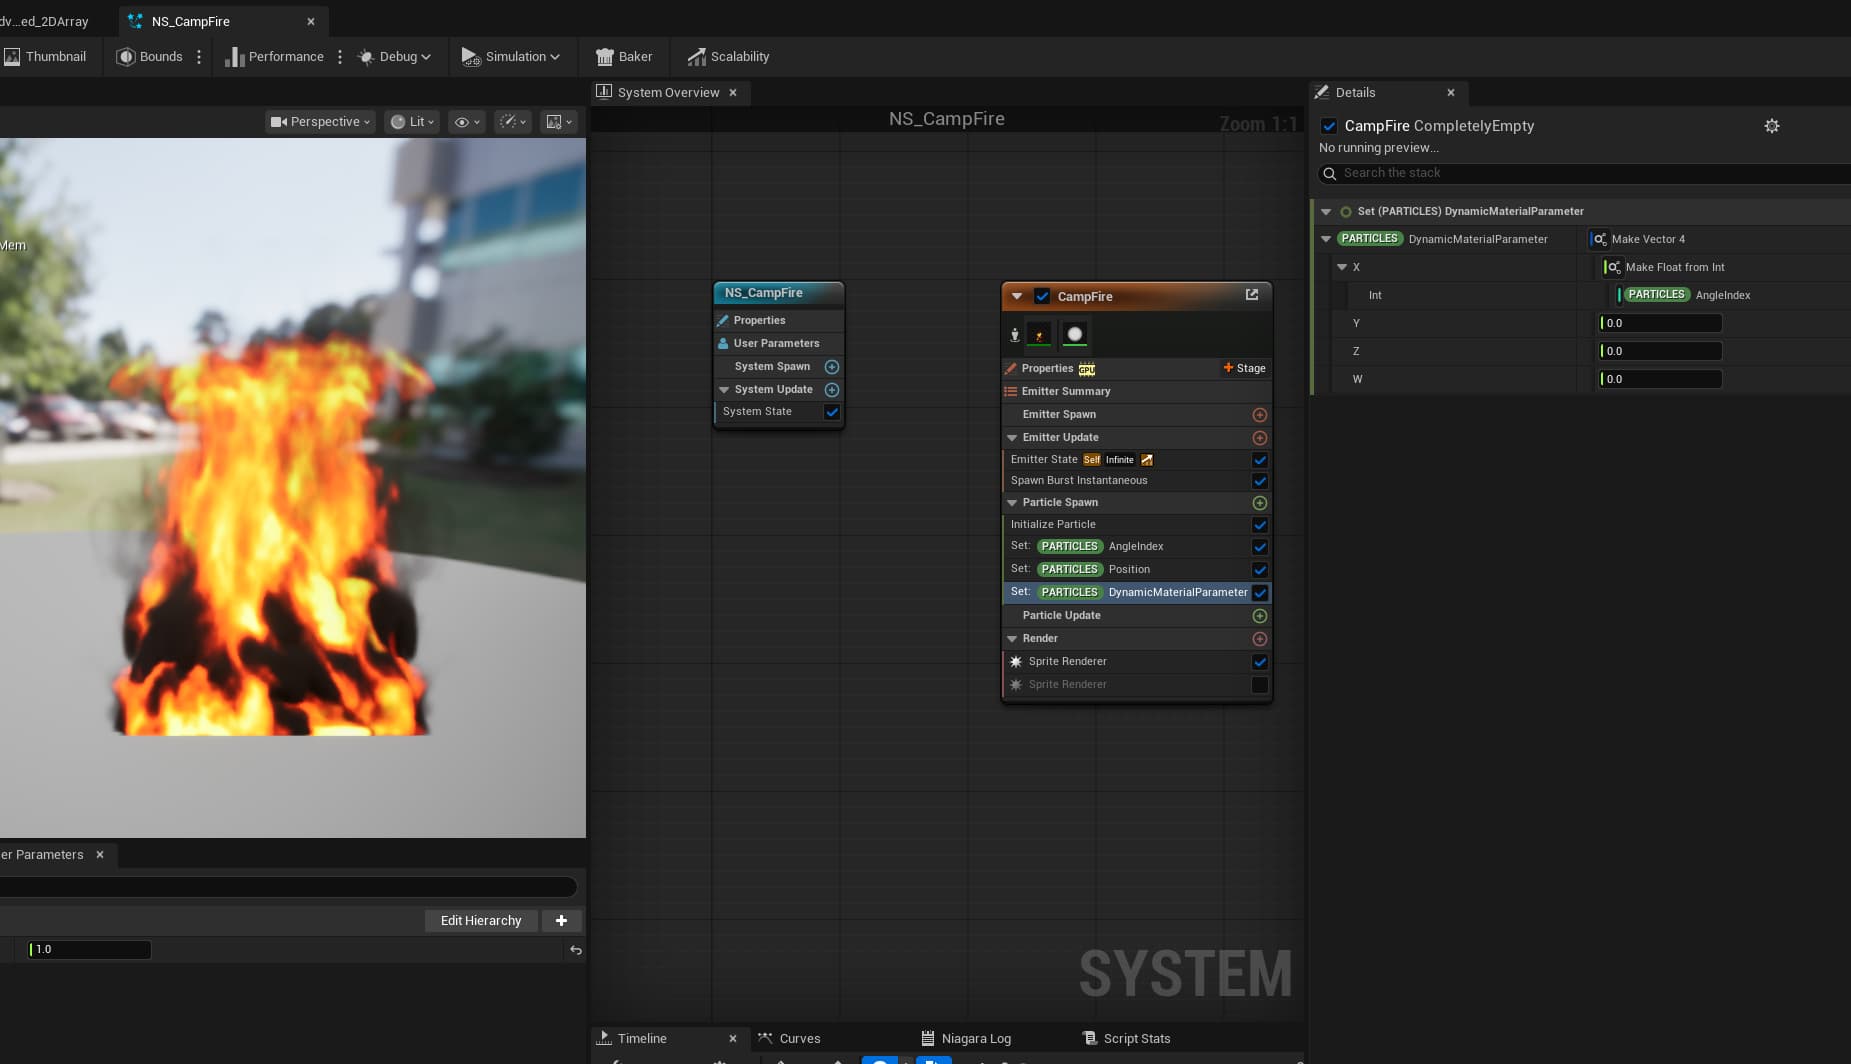1851x1064 pixels.
Task: Toggle the System State checkbox
Action: (831, 412)
